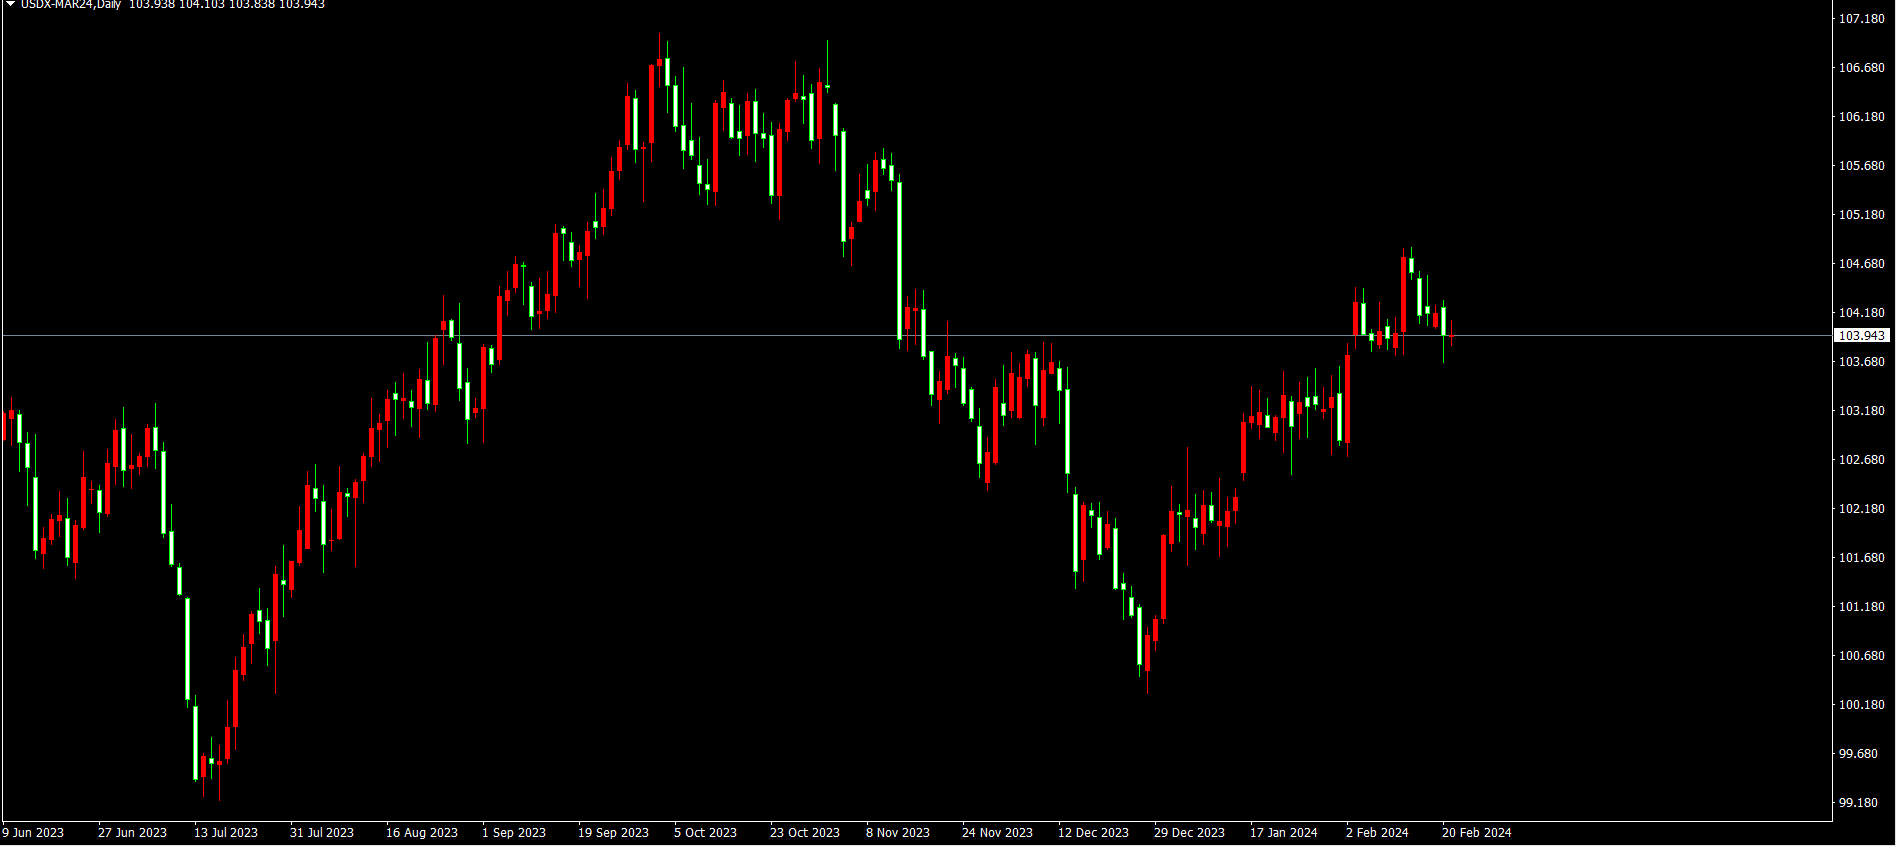Click the current price label 103.943
The image size is (1897, 847).
pyautogui.click(x=1861, y=336)
